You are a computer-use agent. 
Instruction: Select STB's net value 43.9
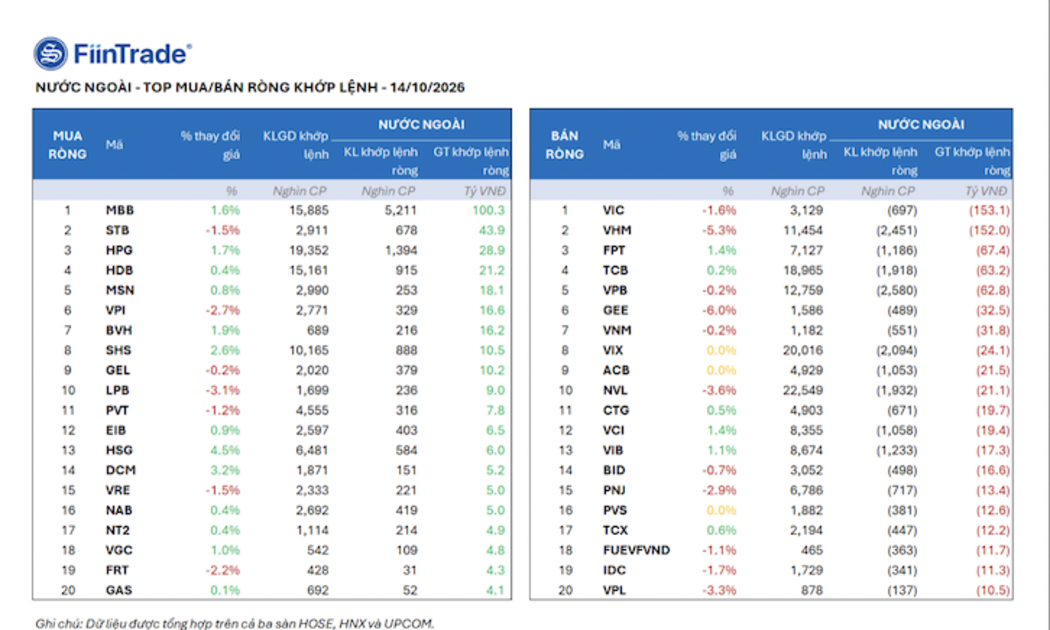tap(492, 230)
